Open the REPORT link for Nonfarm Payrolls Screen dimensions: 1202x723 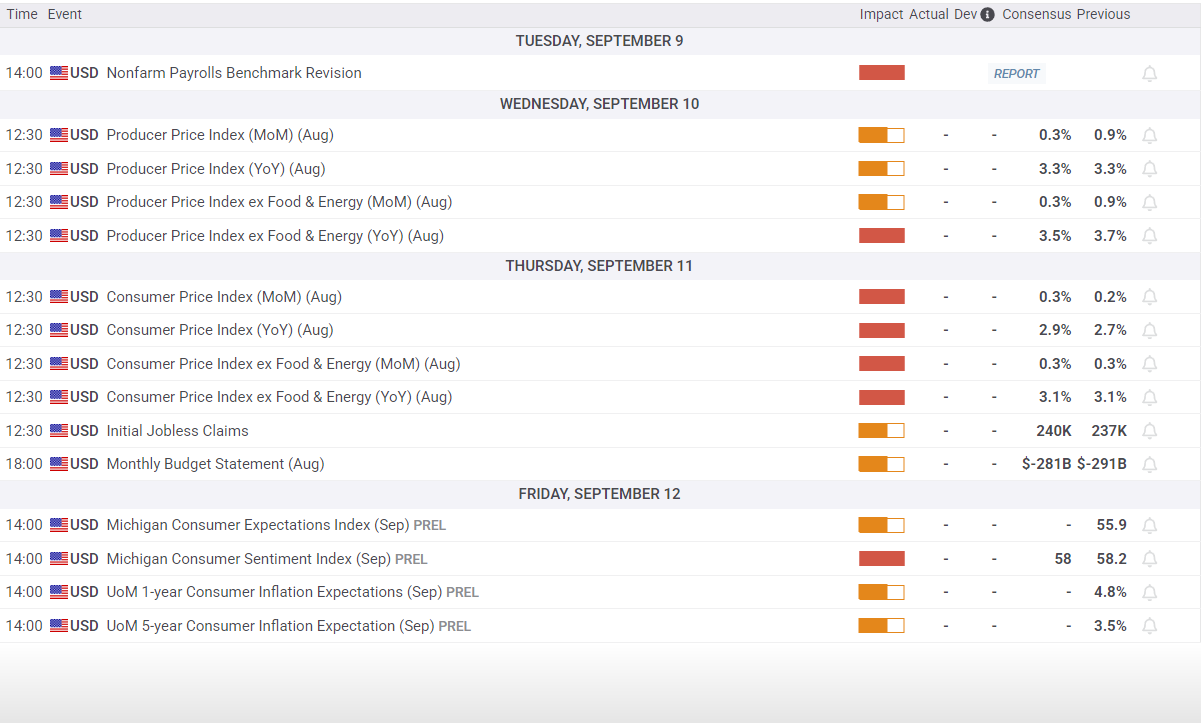click(1017, 73)
